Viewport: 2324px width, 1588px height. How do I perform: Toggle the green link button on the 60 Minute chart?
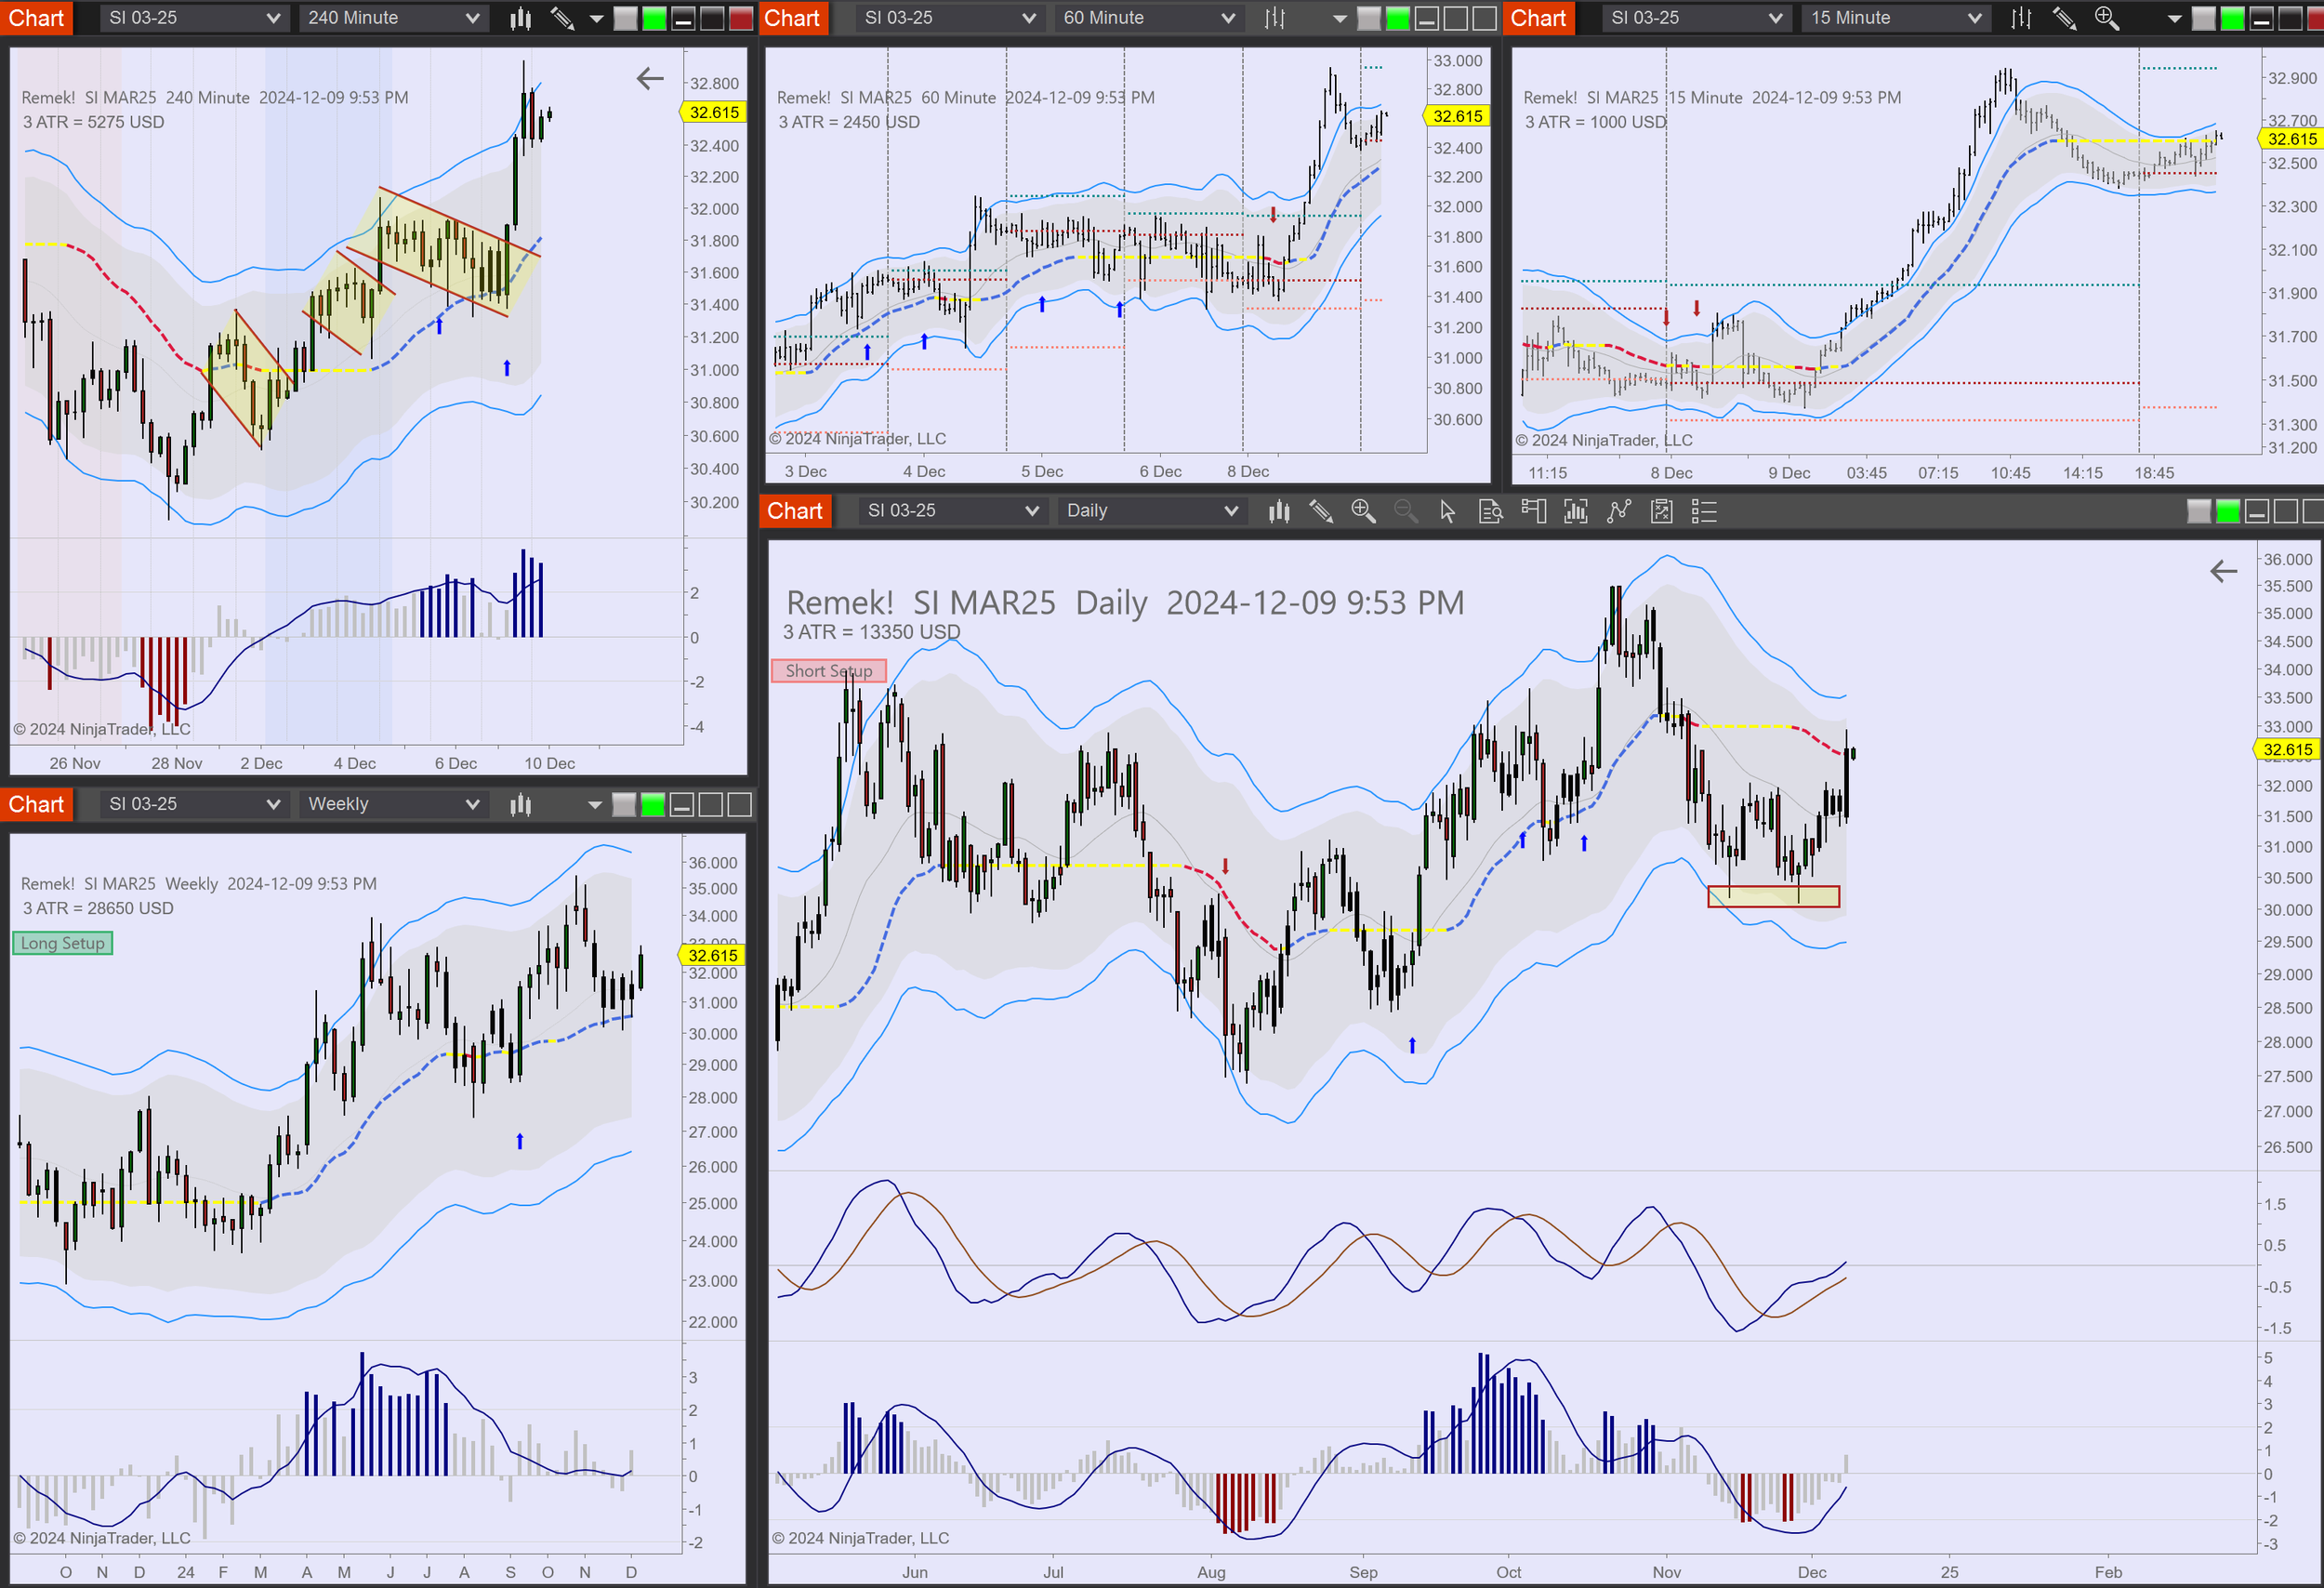coord(1398,18)
